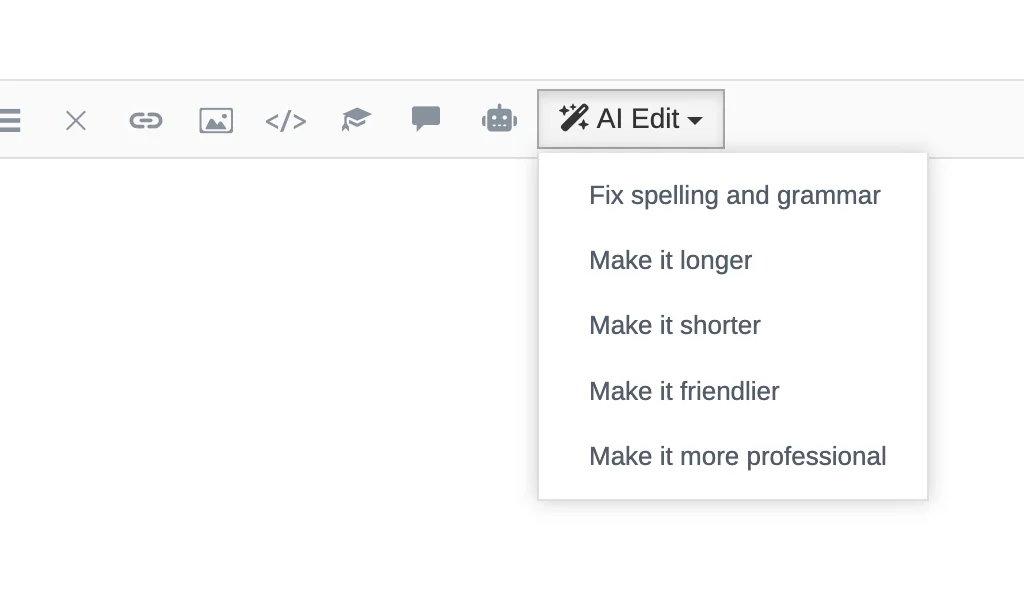This screenshot has width=1024, height=616.
Task: Click the AI Edit button label
Action: pyautogui.click(x=638, y=119)
